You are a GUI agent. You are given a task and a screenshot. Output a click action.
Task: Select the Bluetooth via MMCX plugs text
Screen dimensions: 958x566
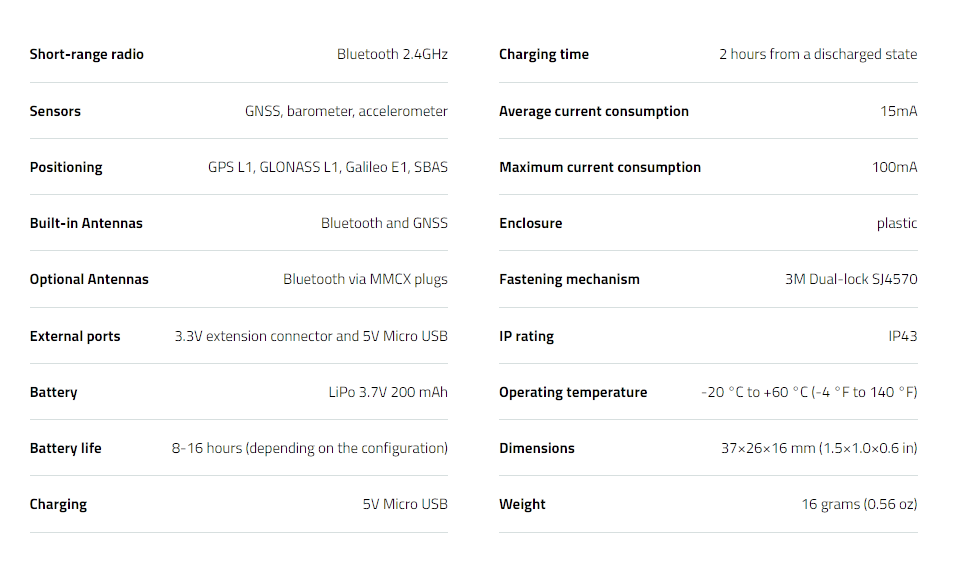click(x=365, y=279)
